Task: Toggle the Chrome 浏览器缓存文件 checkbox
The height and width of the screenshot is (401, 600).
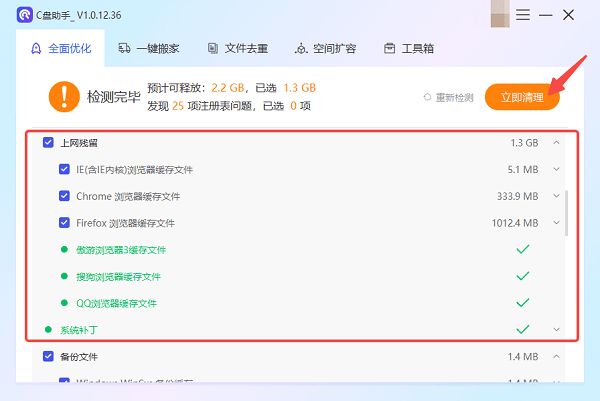Action: click(x=65, y=196)
